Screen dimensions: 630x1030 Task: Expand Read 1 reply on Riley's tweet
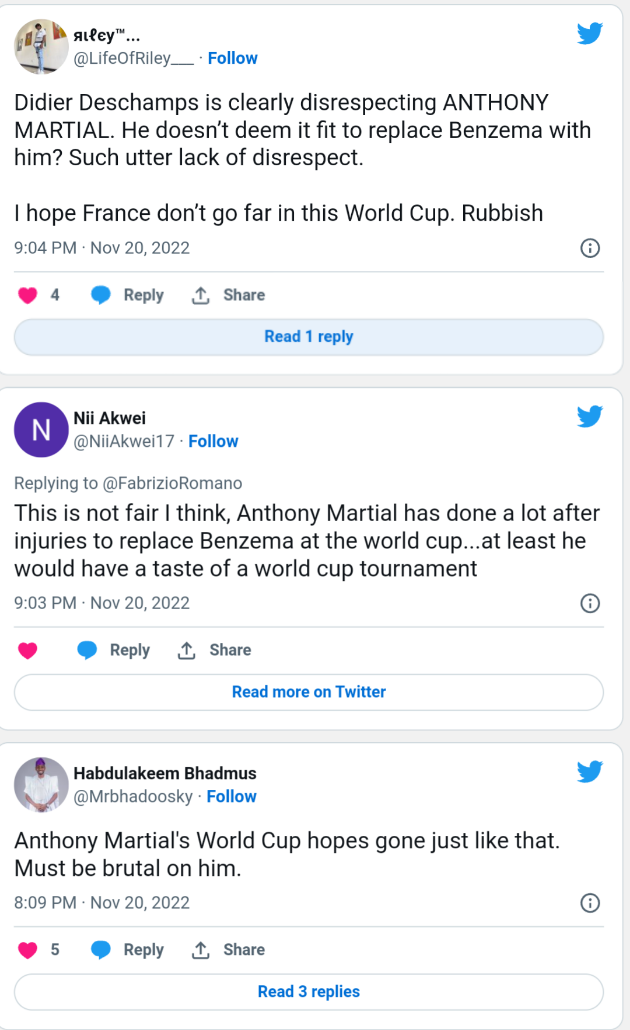(308, 337)
